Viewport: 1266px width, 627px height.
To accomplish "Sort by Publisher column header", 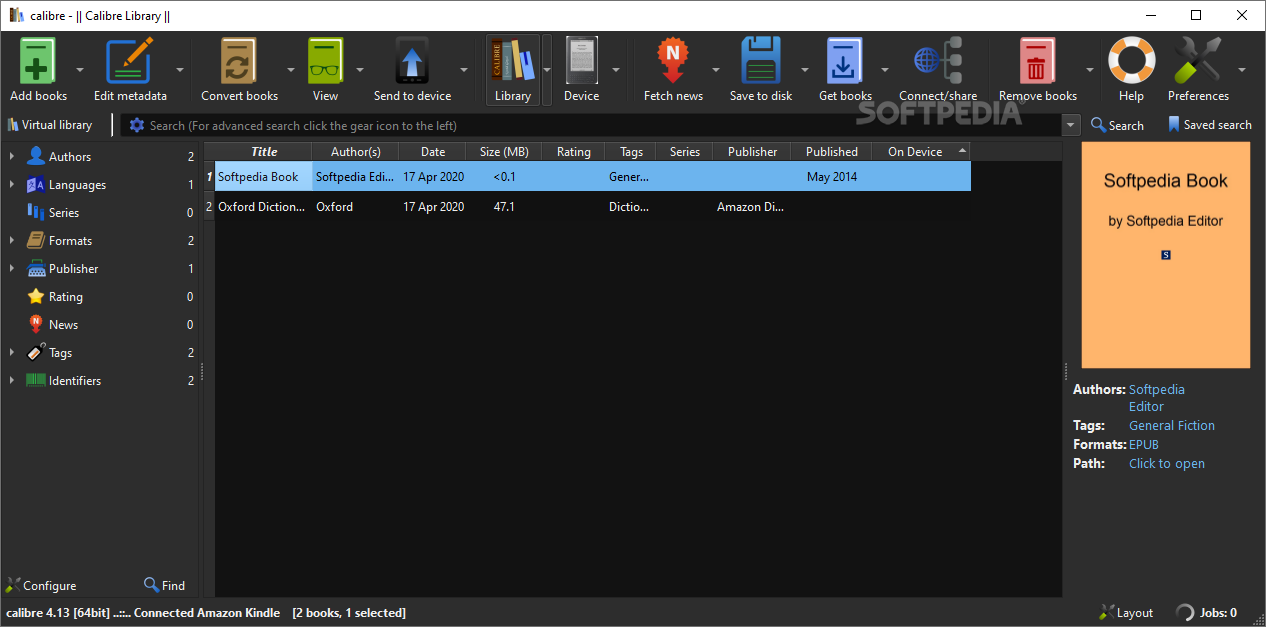I will [x=752, y=152].
